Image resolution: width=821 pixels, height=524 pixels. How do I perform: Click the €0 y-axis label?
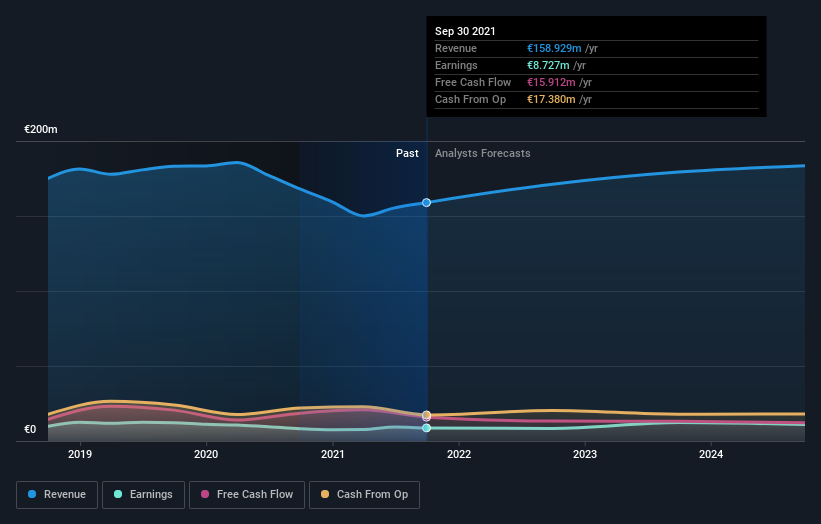pos(30,429)
